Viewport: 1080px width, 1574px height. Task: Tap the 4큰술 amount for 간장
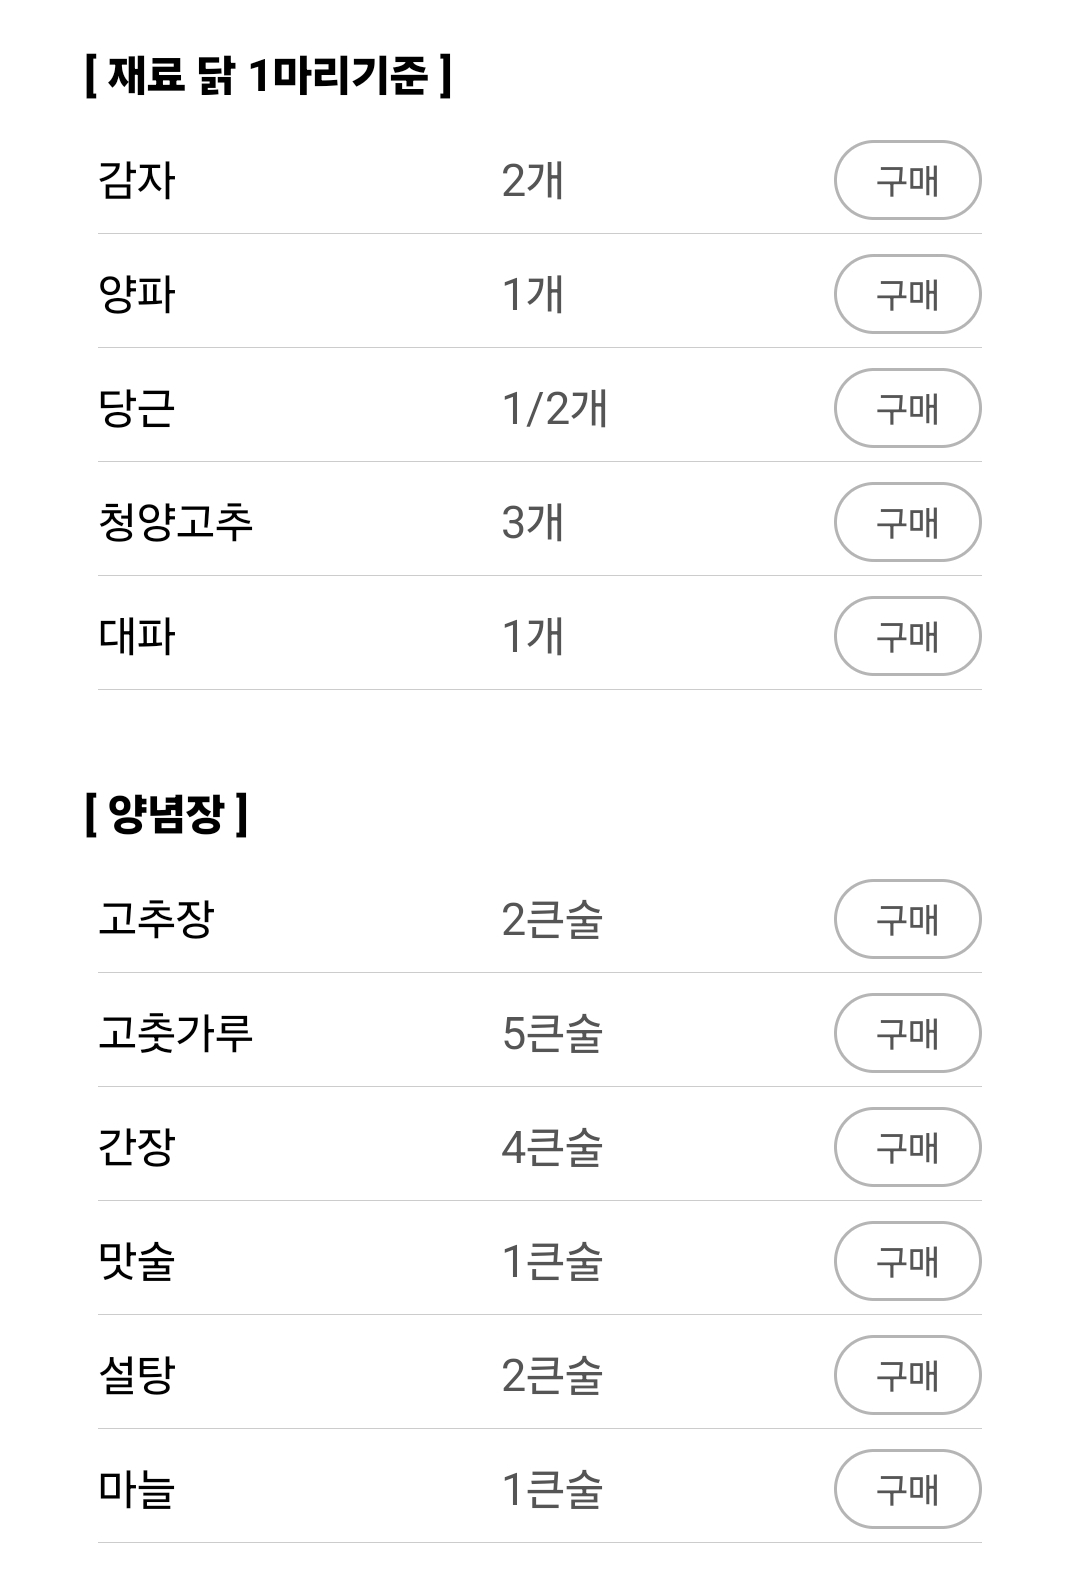(552, 1147)
